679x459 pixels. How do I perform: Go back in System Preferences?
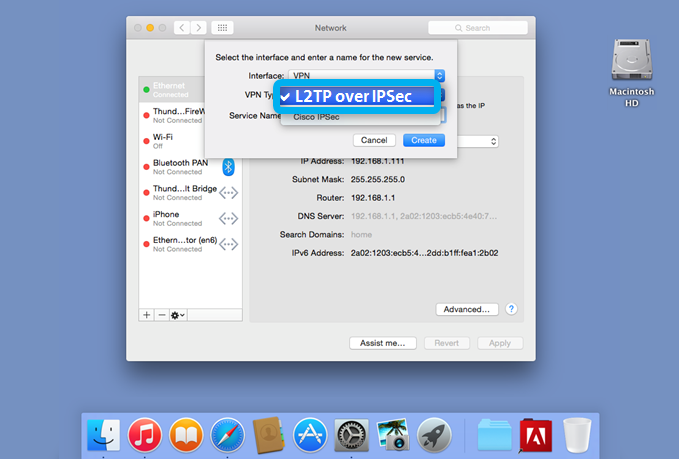pos(182,28)
